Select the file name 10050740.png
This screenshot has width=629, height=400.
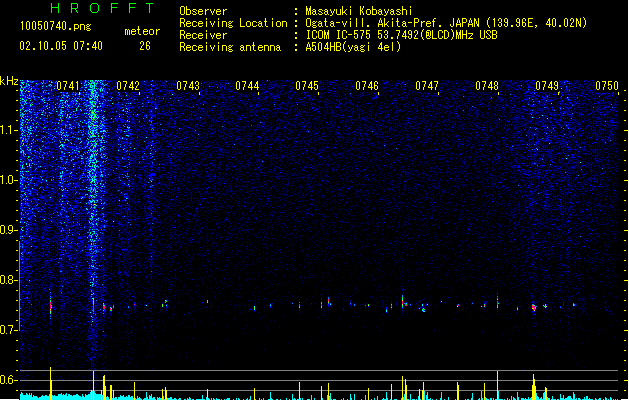[x=55, y=26]
